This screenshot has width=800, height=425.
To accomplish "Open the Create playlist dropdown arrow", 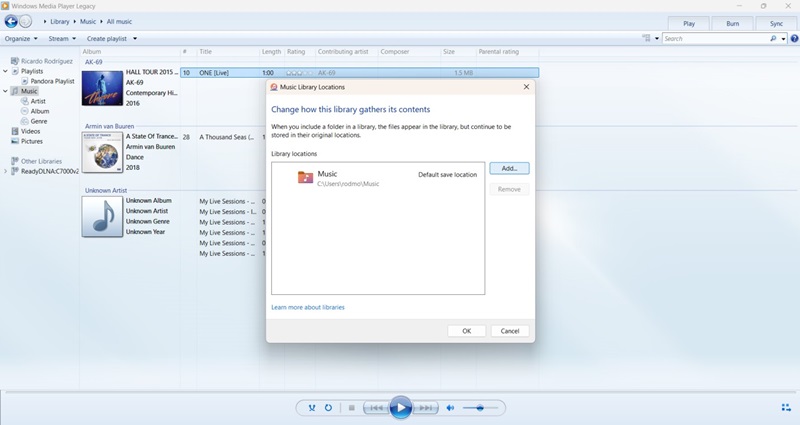I will (135, 38).
